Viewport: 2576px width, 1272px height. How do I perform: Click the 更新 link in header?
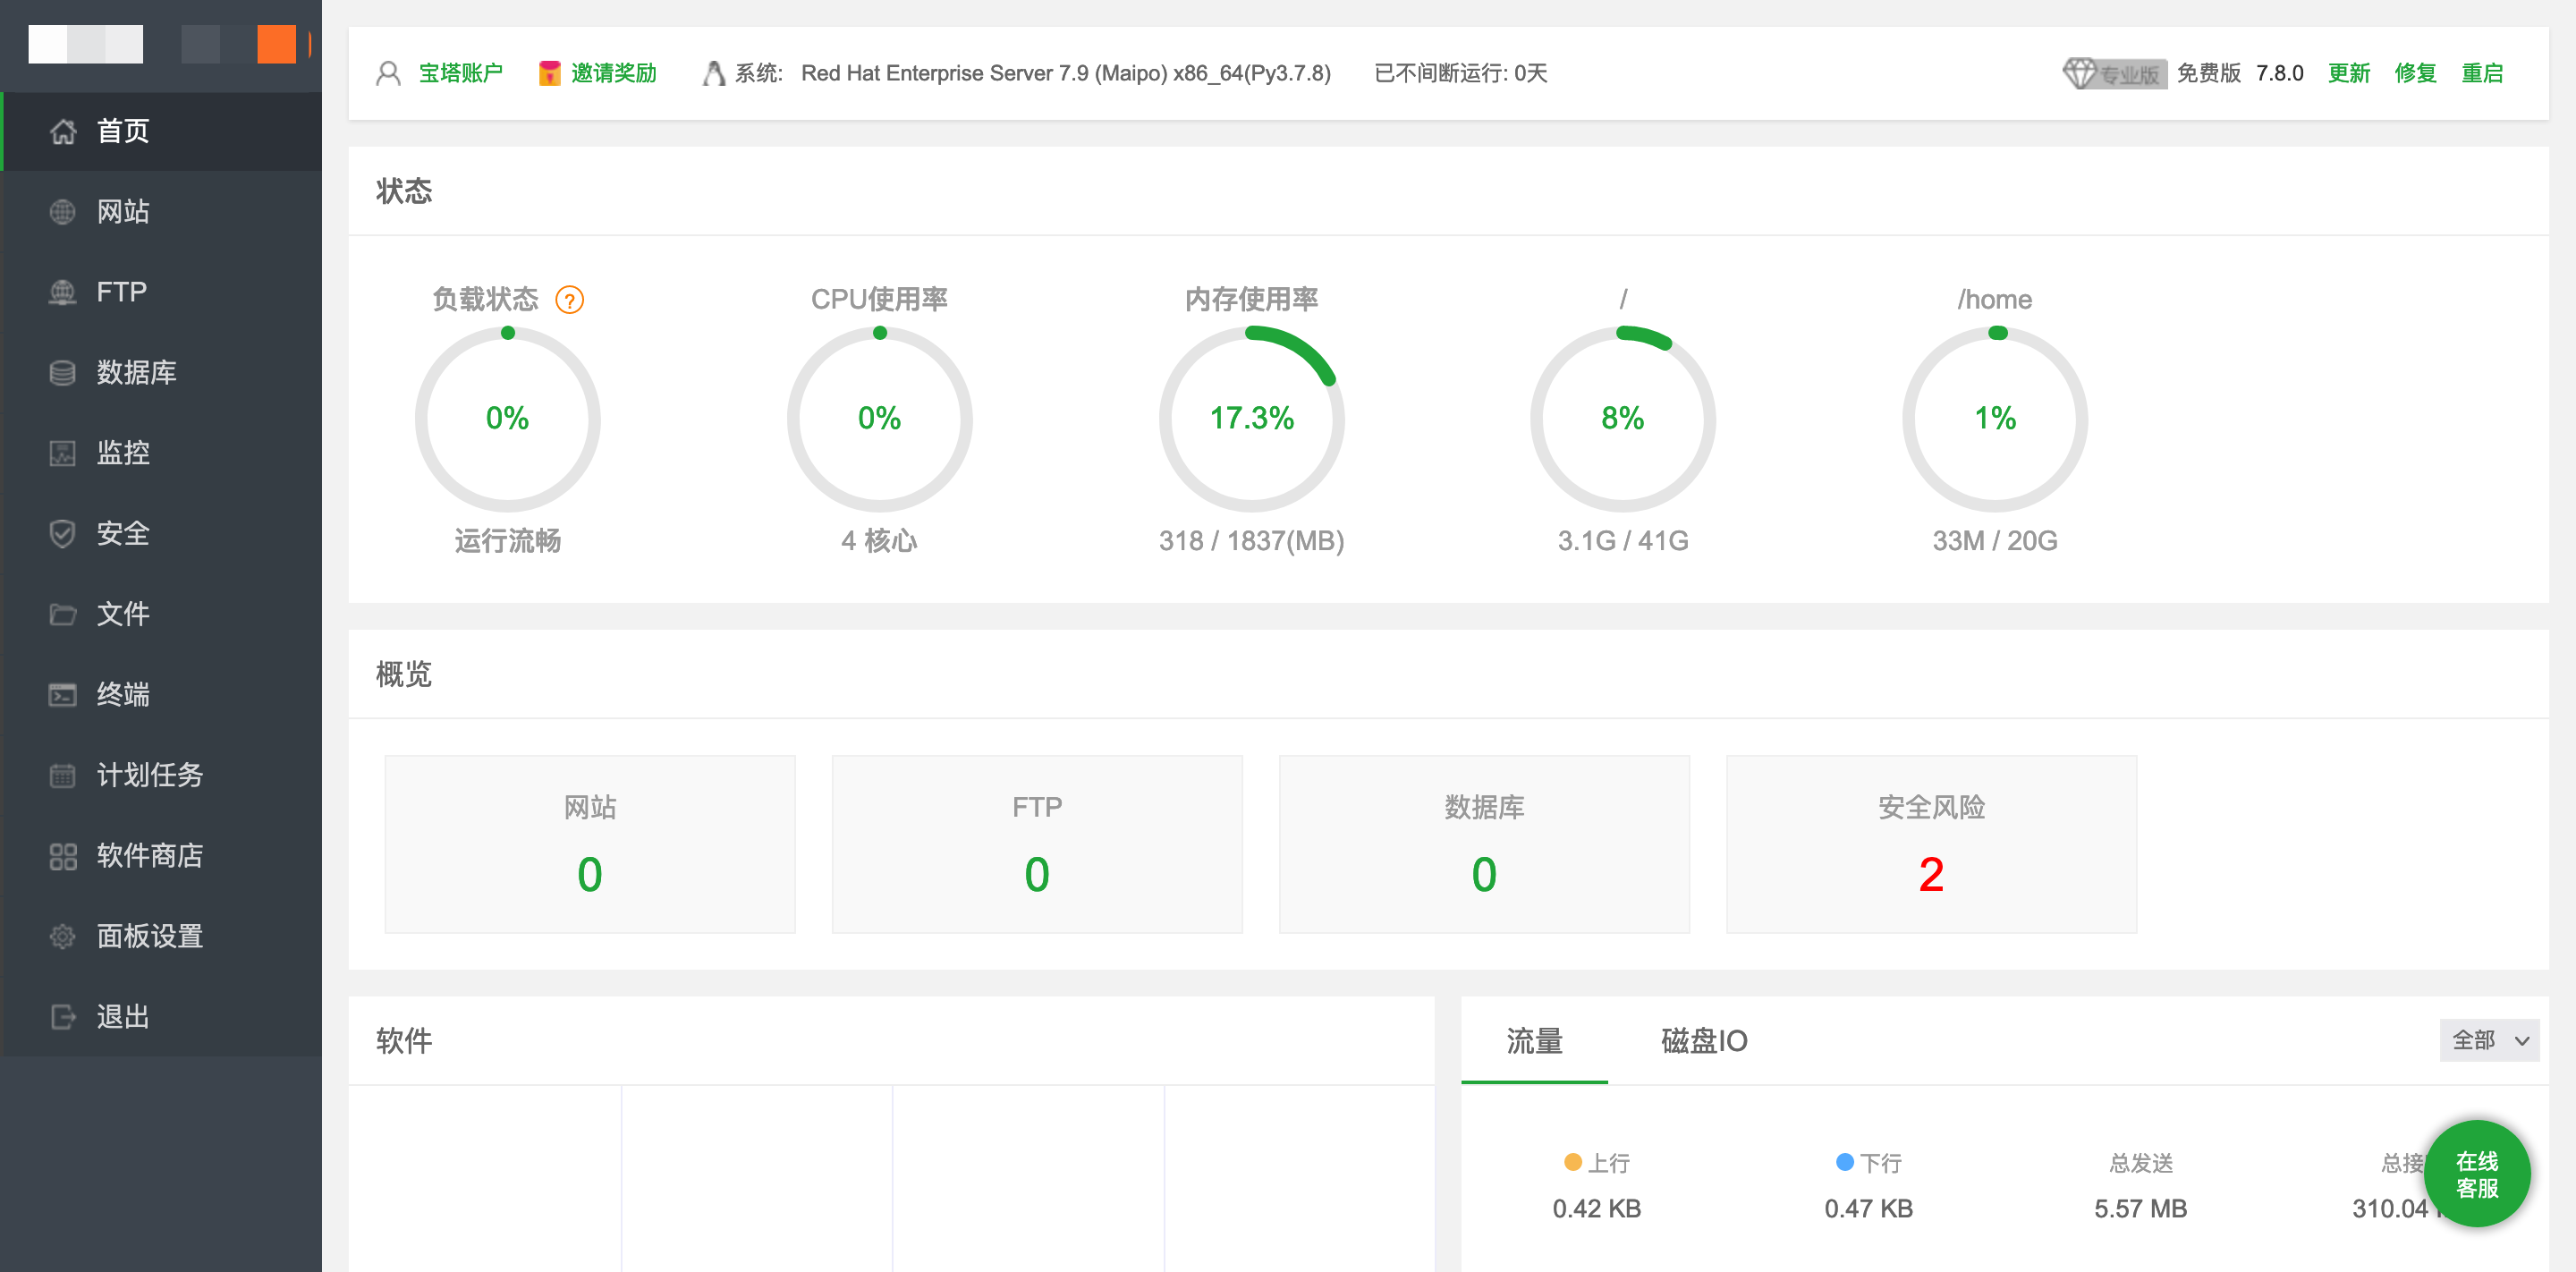tap(2348, 73)
